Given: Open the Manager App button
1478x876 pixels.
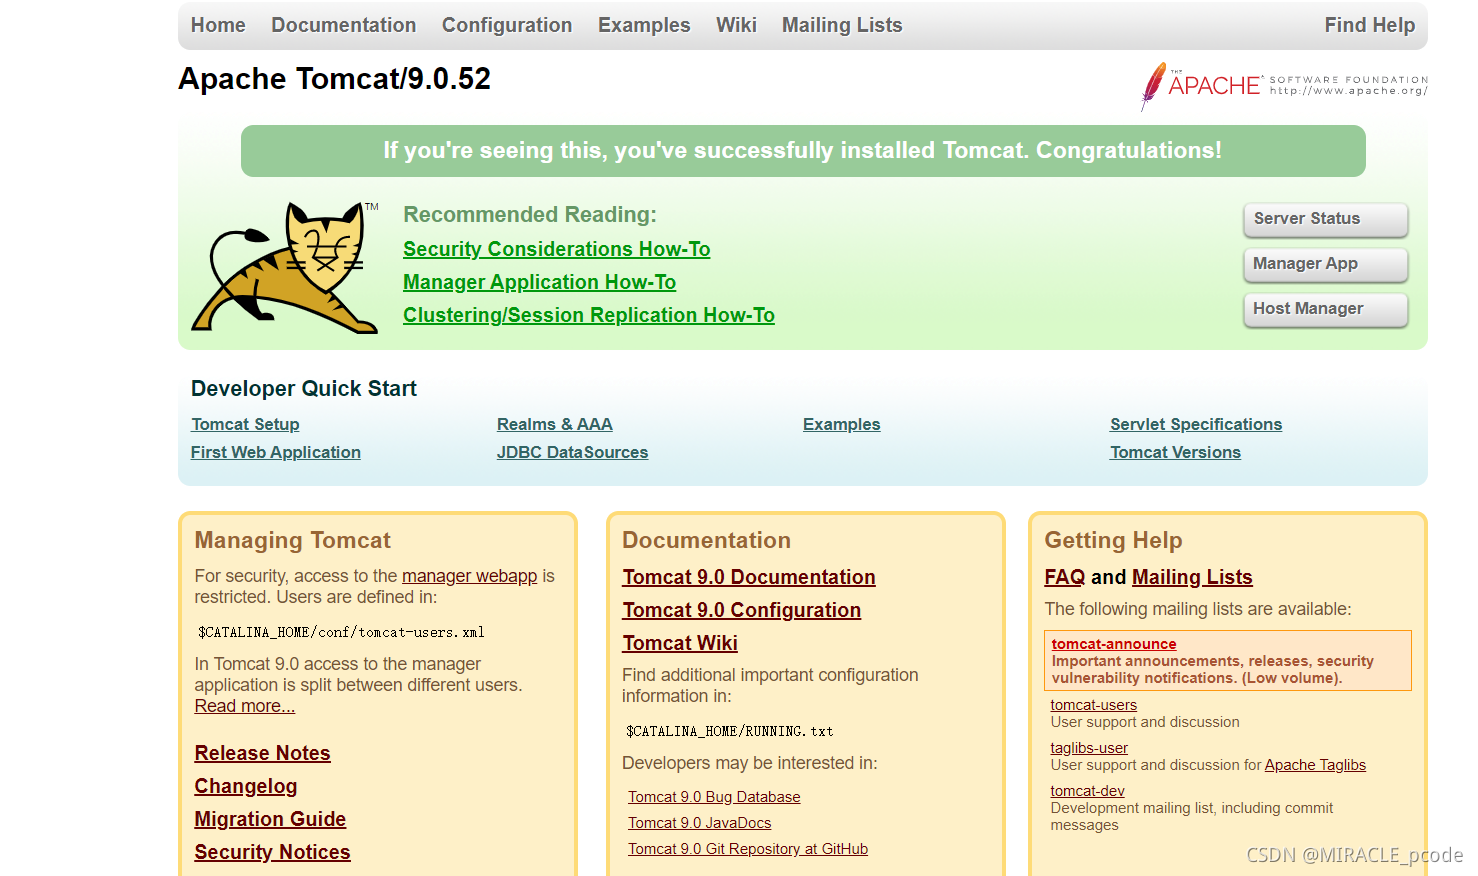Looking at the screenshot, I should (1325, 264).
